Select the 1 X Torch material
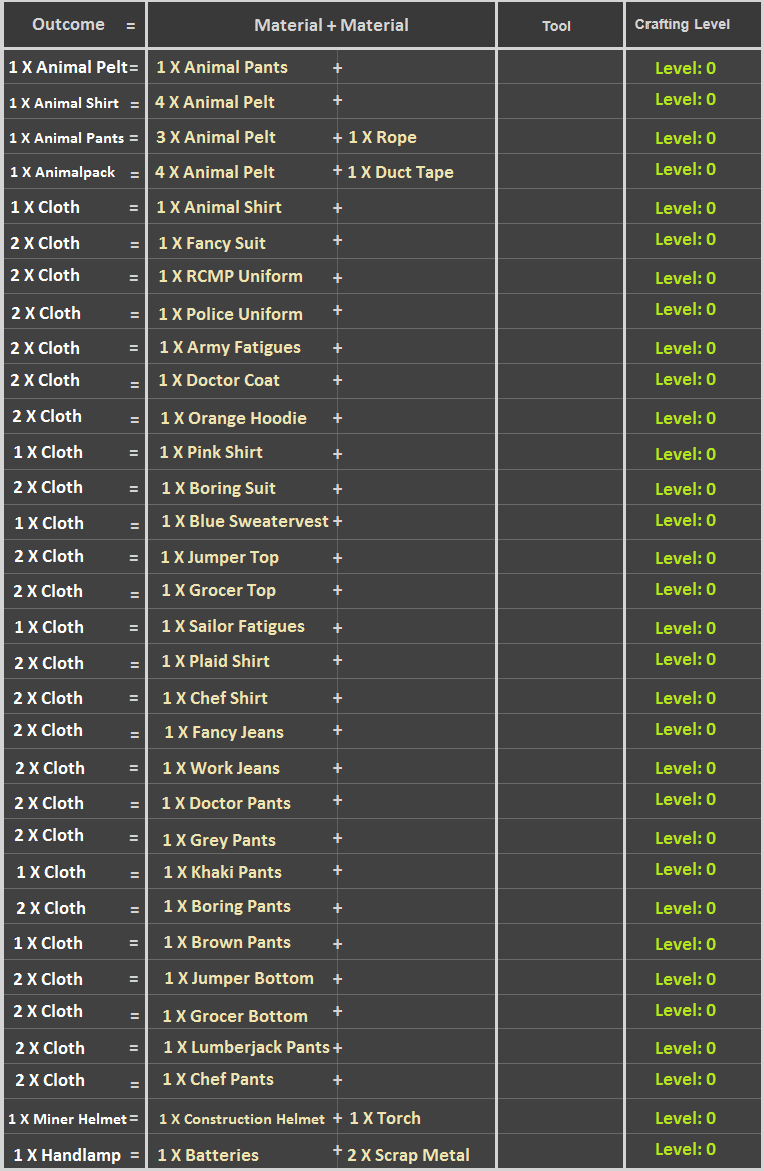This screenshot has height=1171, width=764. (384, 1119)
